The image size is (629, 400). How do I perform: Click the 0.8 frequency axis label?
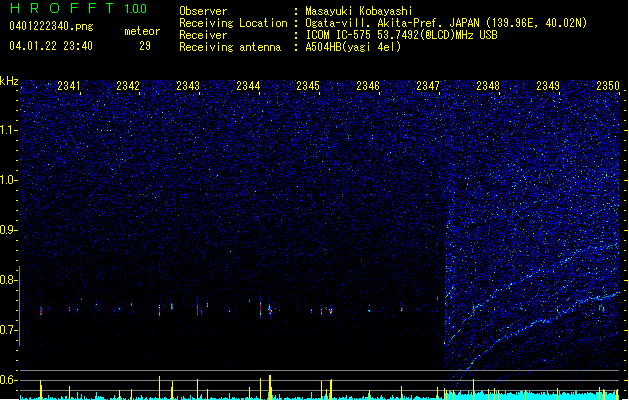point(9,280)
